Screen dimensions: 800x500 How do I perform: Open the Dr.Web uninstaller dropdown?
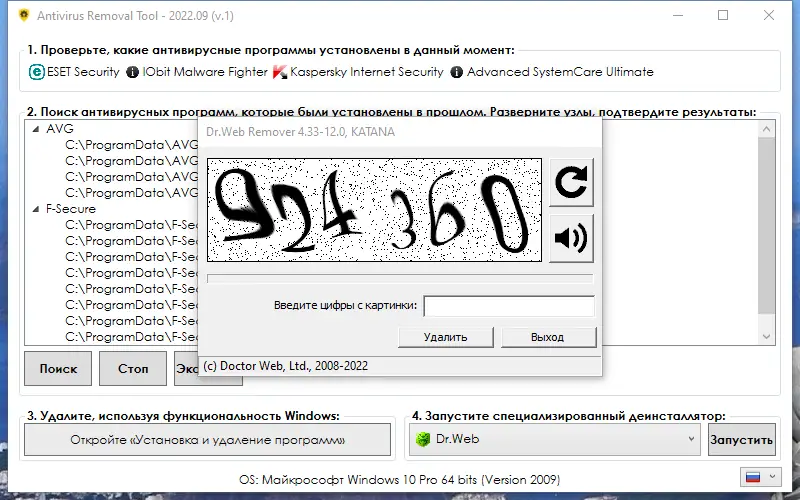(691, 439)
